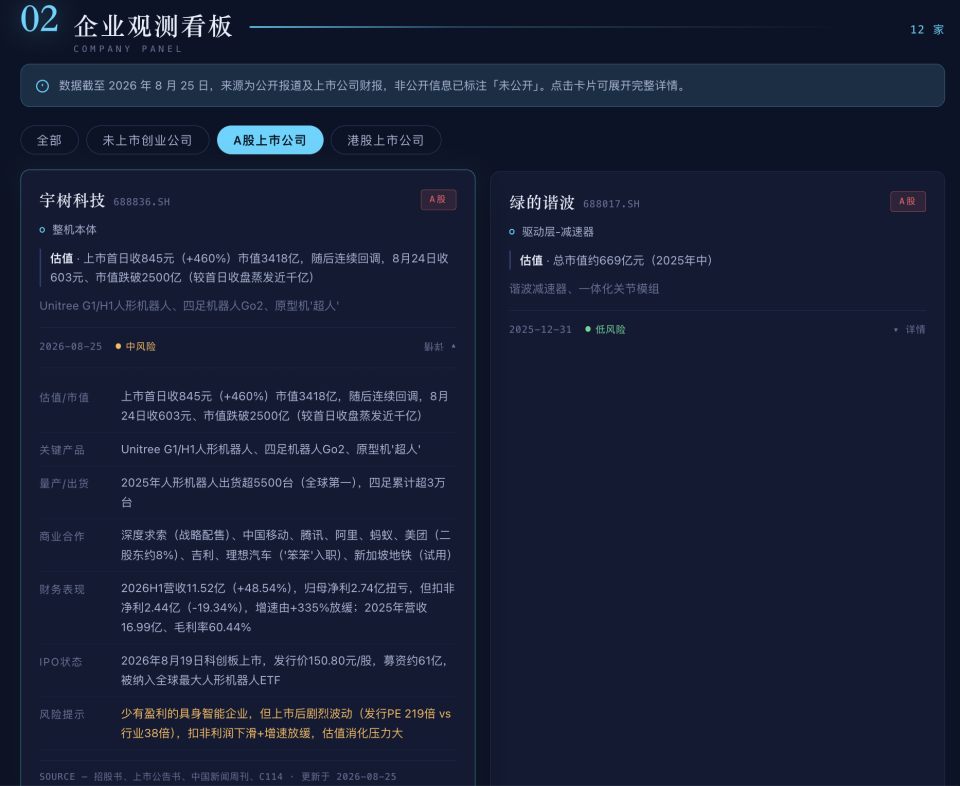The image size is (960, 786).
Task: Click the date 2025-12-31 on 绿的谐波 card
Action: pos(540,330)
